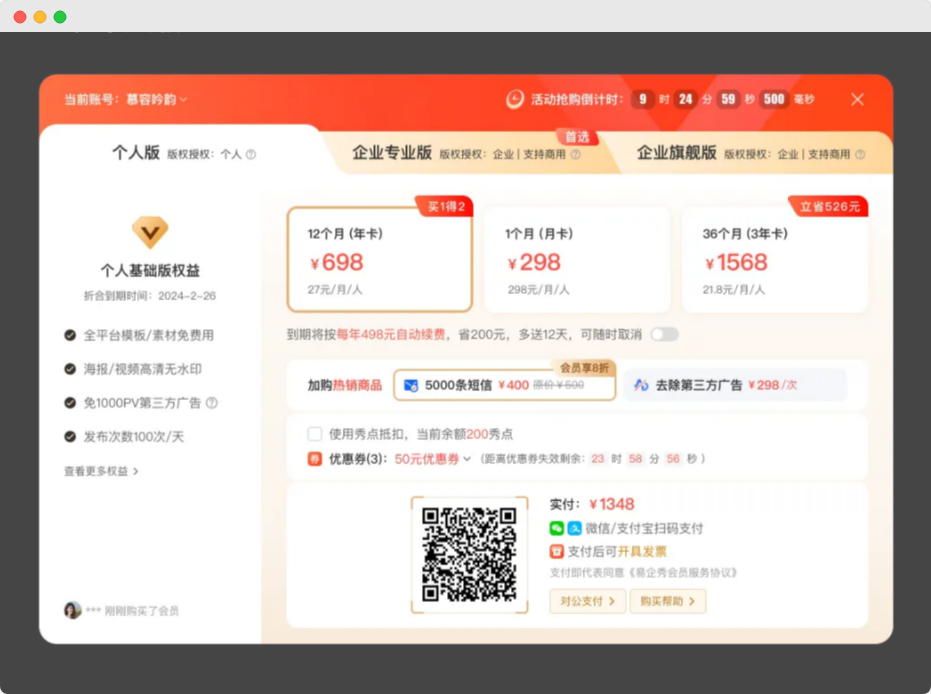
Task: Click the help icon beside 免1000PV第三方广告
Action: tap(211, 403)
